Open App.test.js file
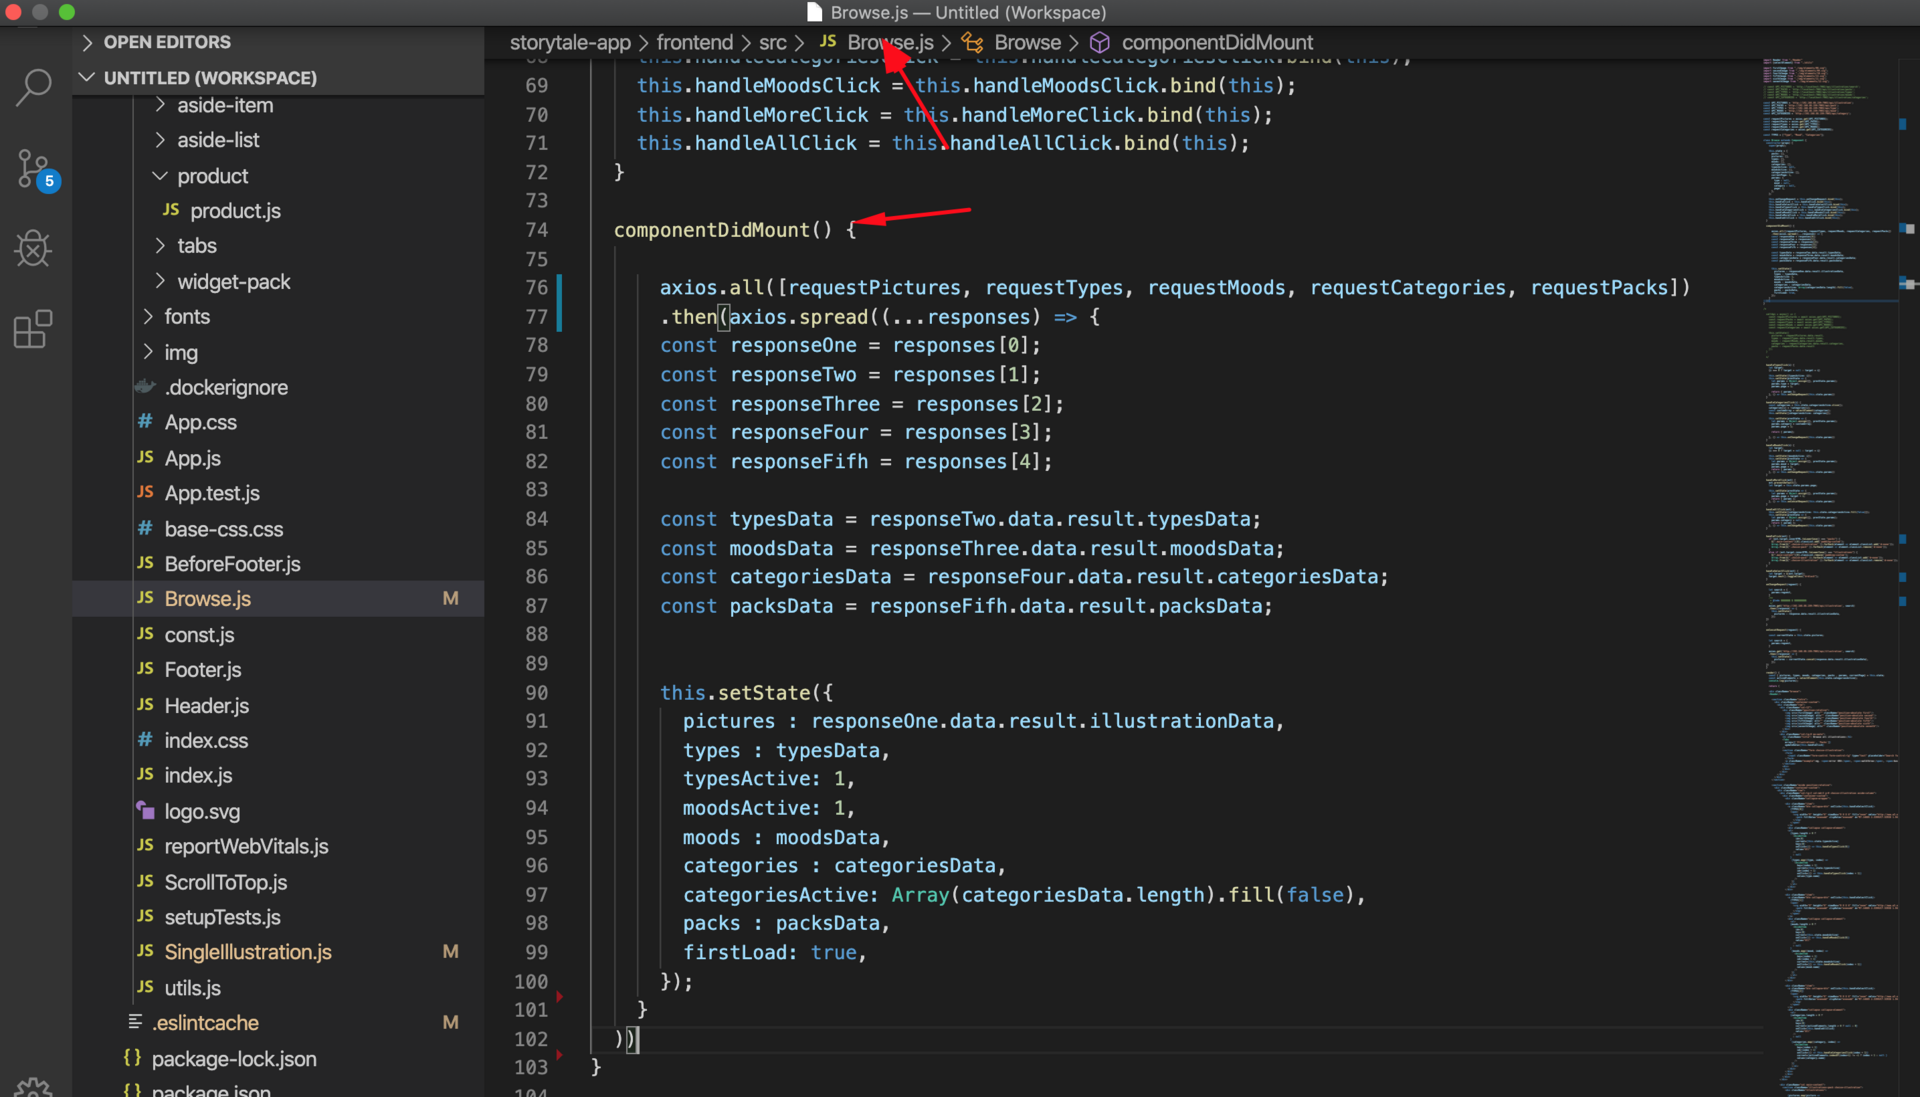The width and height of the screenshot is (1920, 1097). point(212,493)
